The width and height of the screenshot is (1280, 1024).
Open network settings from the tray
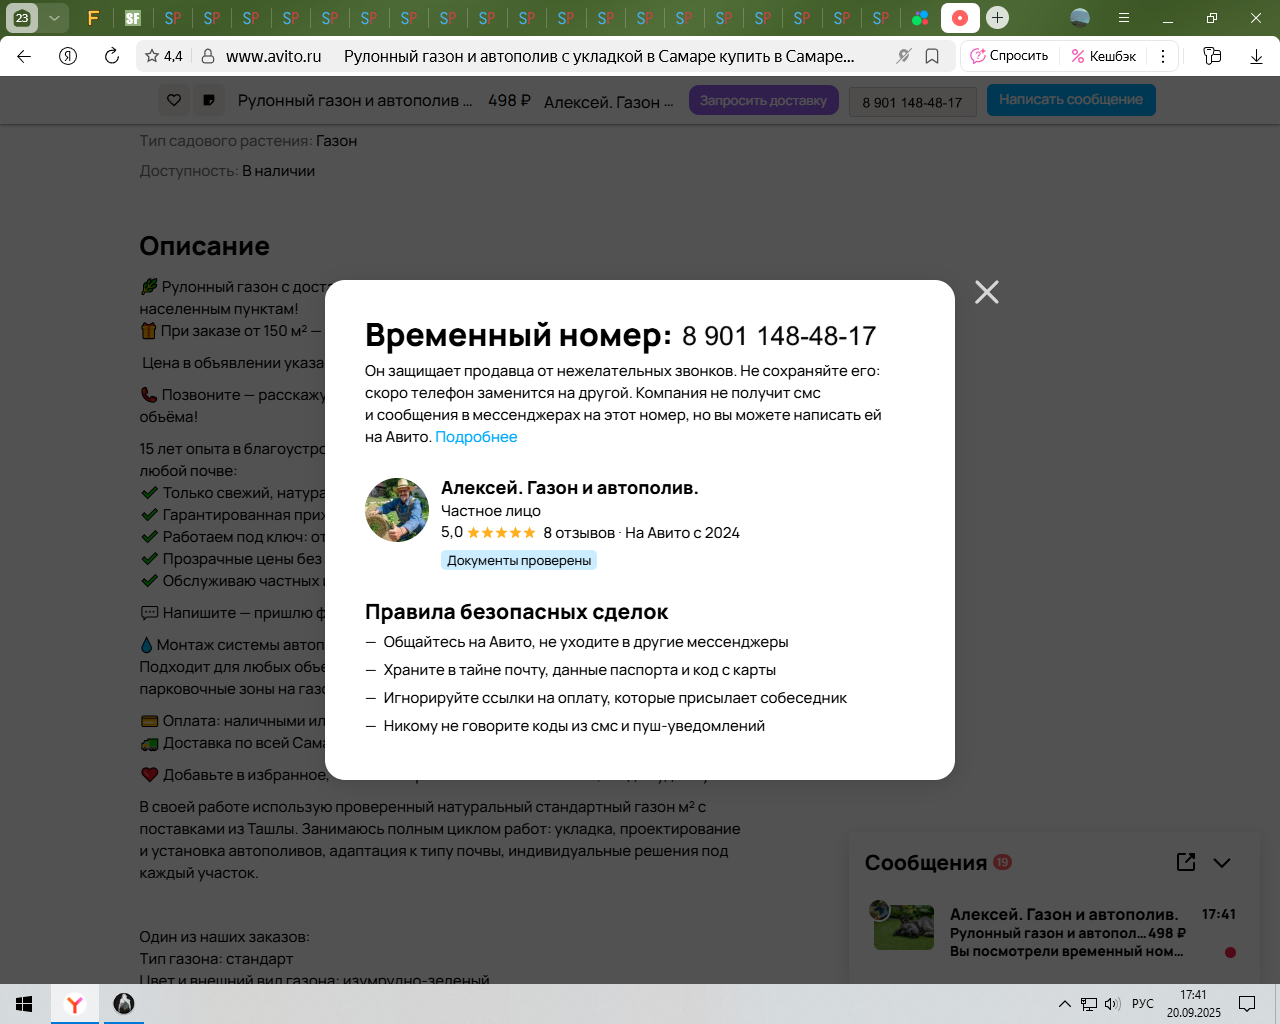coord(1088,1004)
